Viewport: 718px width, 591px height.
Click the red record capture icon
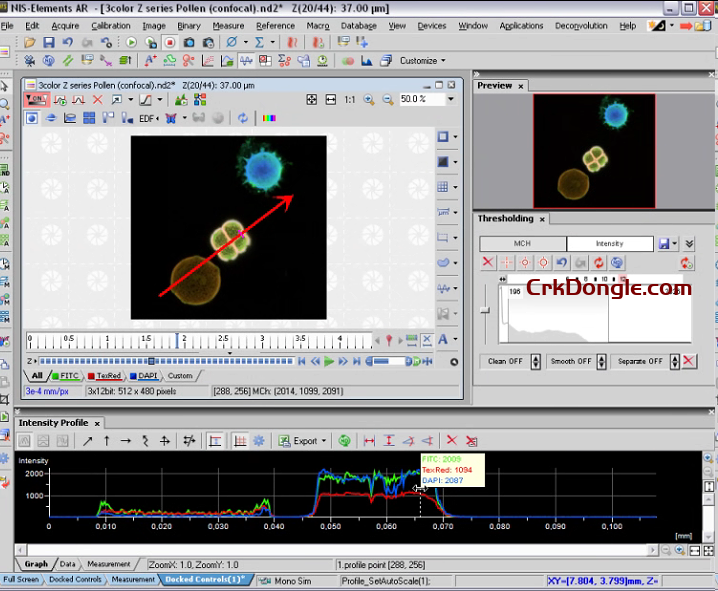170,43
